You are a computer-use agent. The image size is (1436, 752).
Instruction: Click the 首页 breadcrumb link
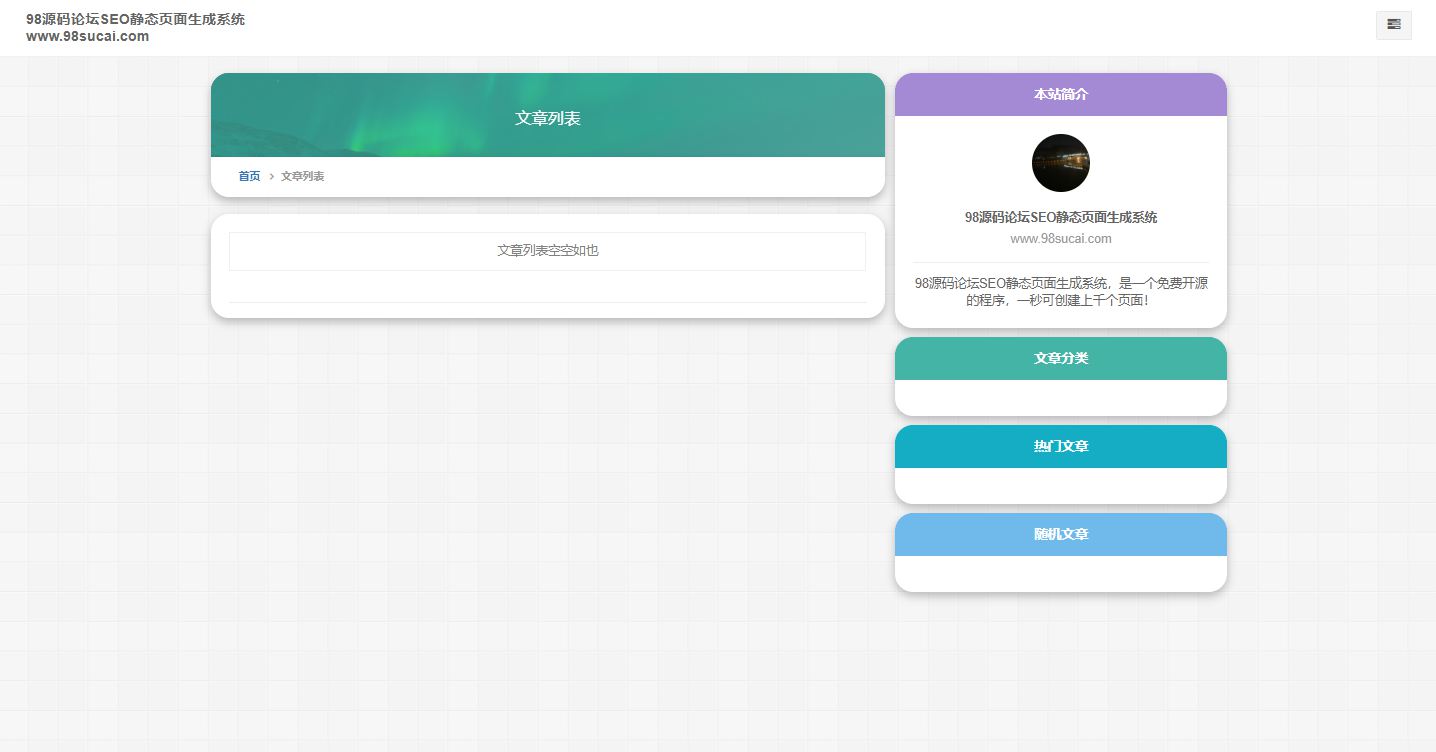click(249, 176)
